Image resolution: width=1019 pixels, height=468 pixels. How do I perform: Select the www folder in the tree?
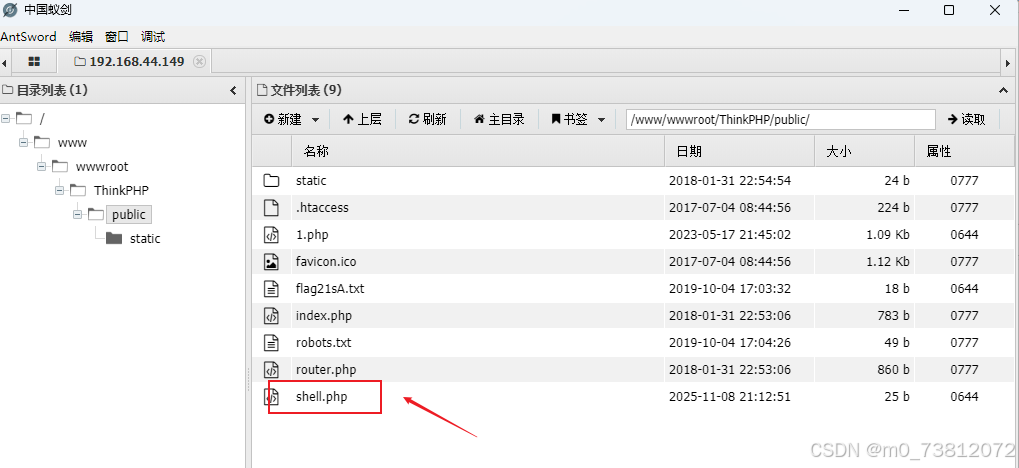[72, 142]
